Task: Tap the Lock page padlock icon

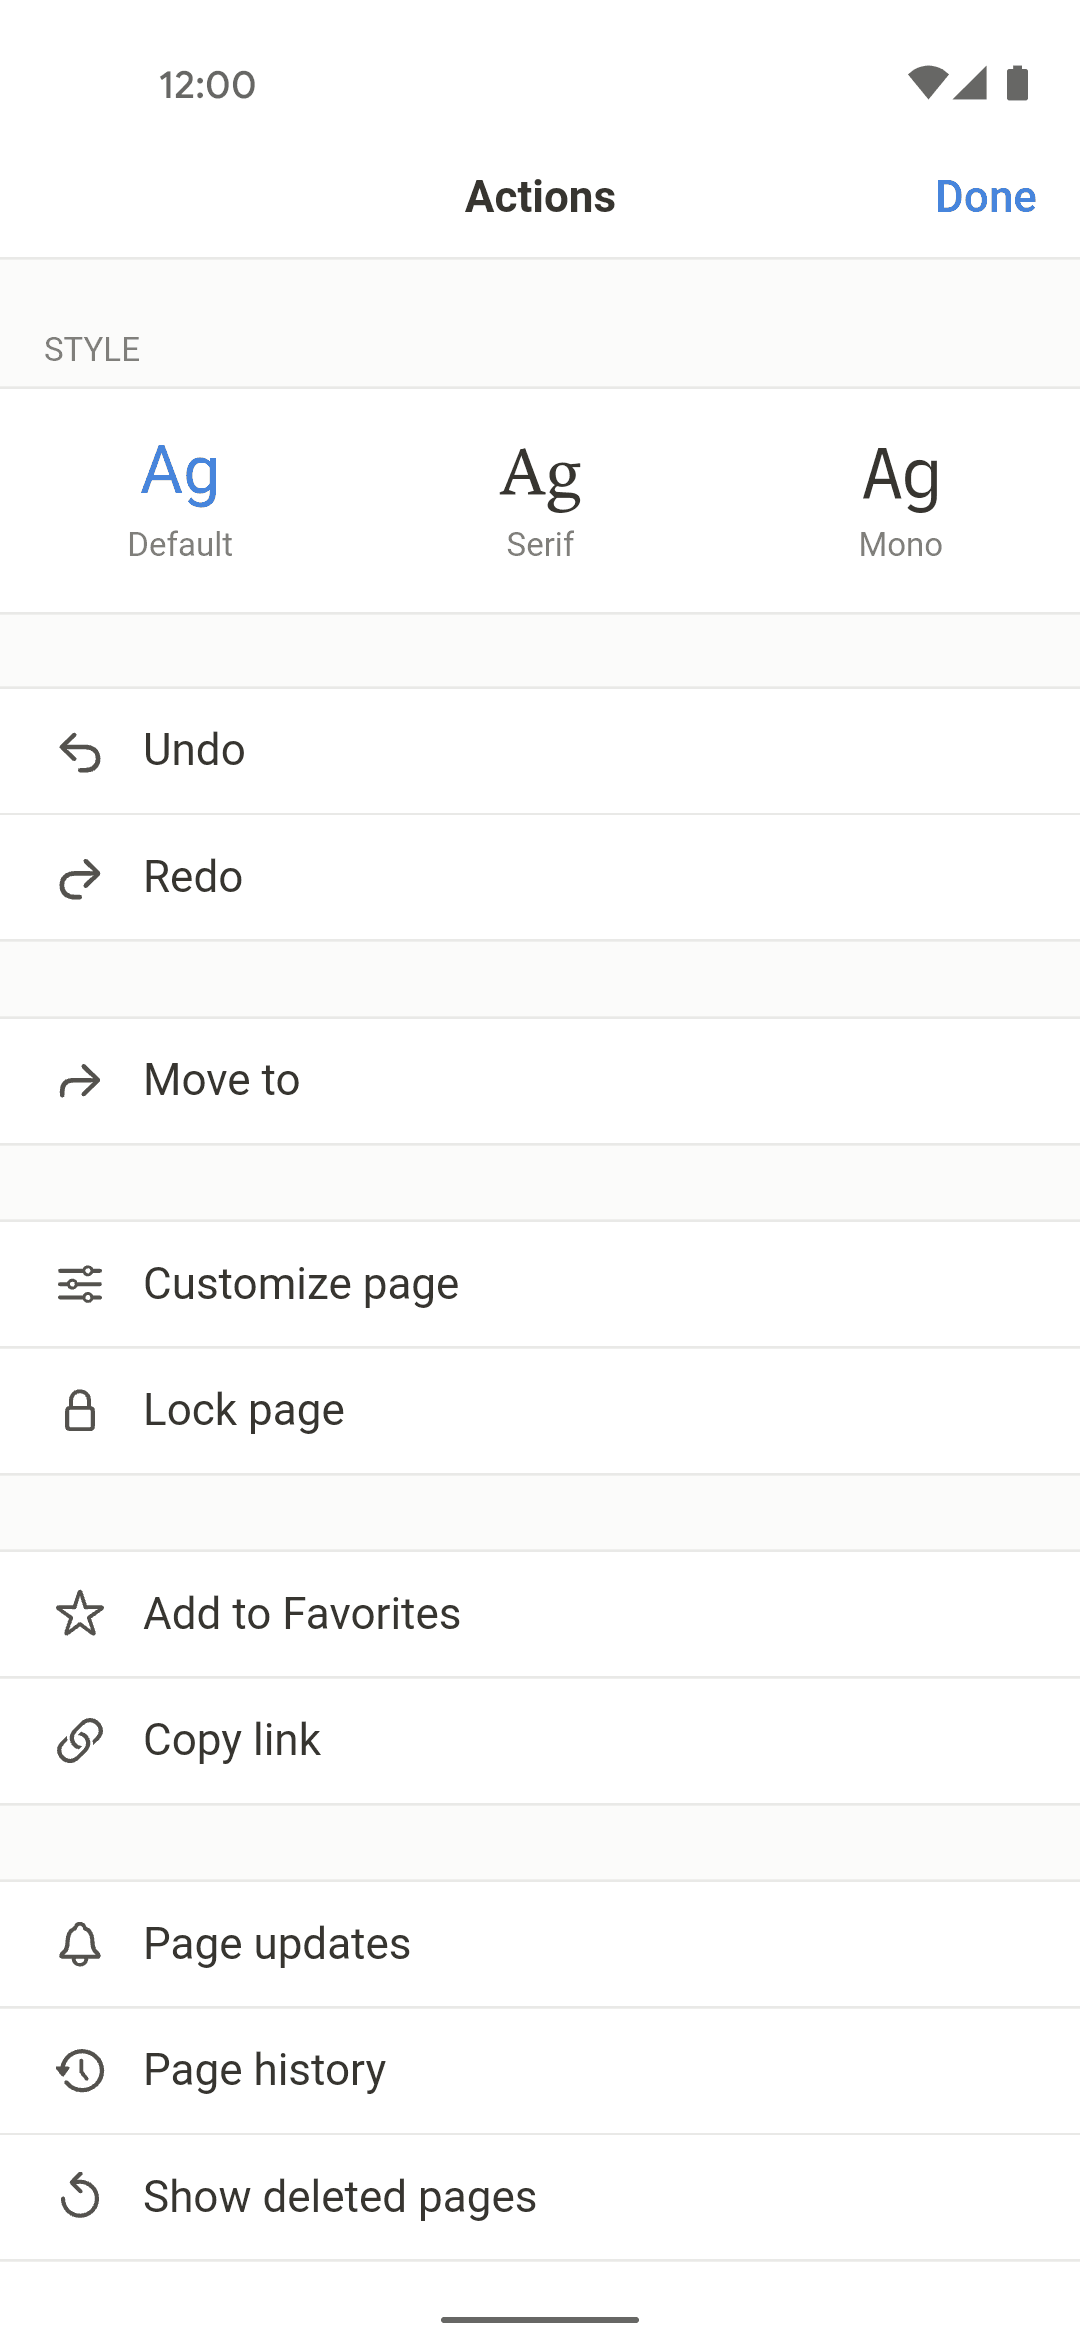Action: coord(80,1411)
